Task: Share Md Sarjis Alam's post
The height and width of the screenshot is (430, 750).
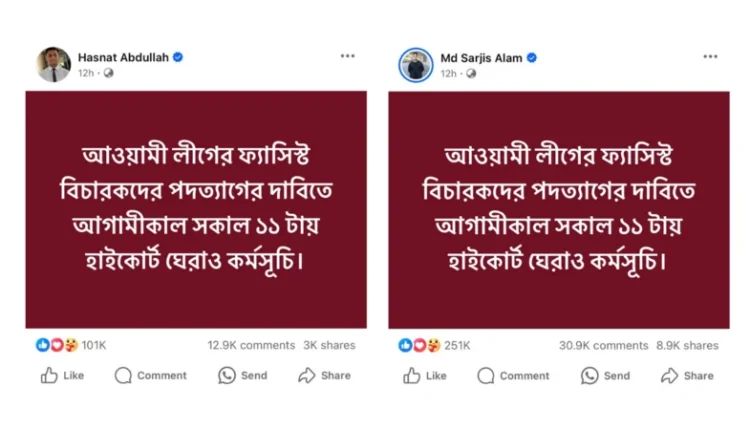Action: [x=688, y=376]
